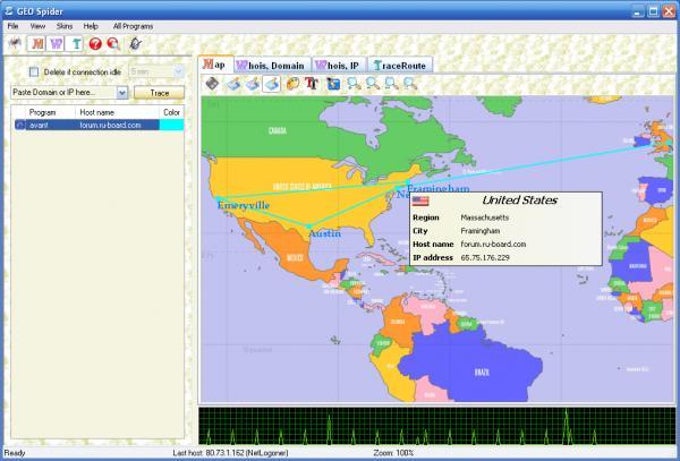Click the pen nib toolbar icon
Screen dimensions: 680x461
135,43
